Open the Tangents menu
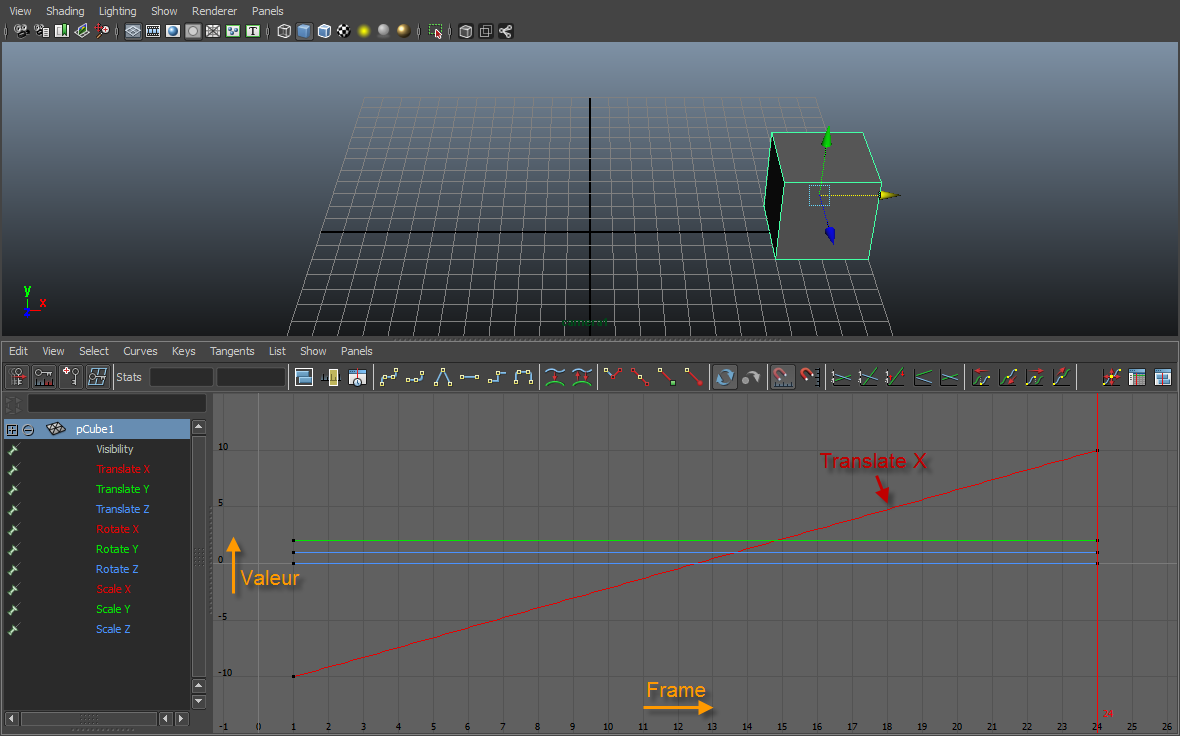Image resolution: width=1180 pixels, height=736 pixels. tap(232, 351)
